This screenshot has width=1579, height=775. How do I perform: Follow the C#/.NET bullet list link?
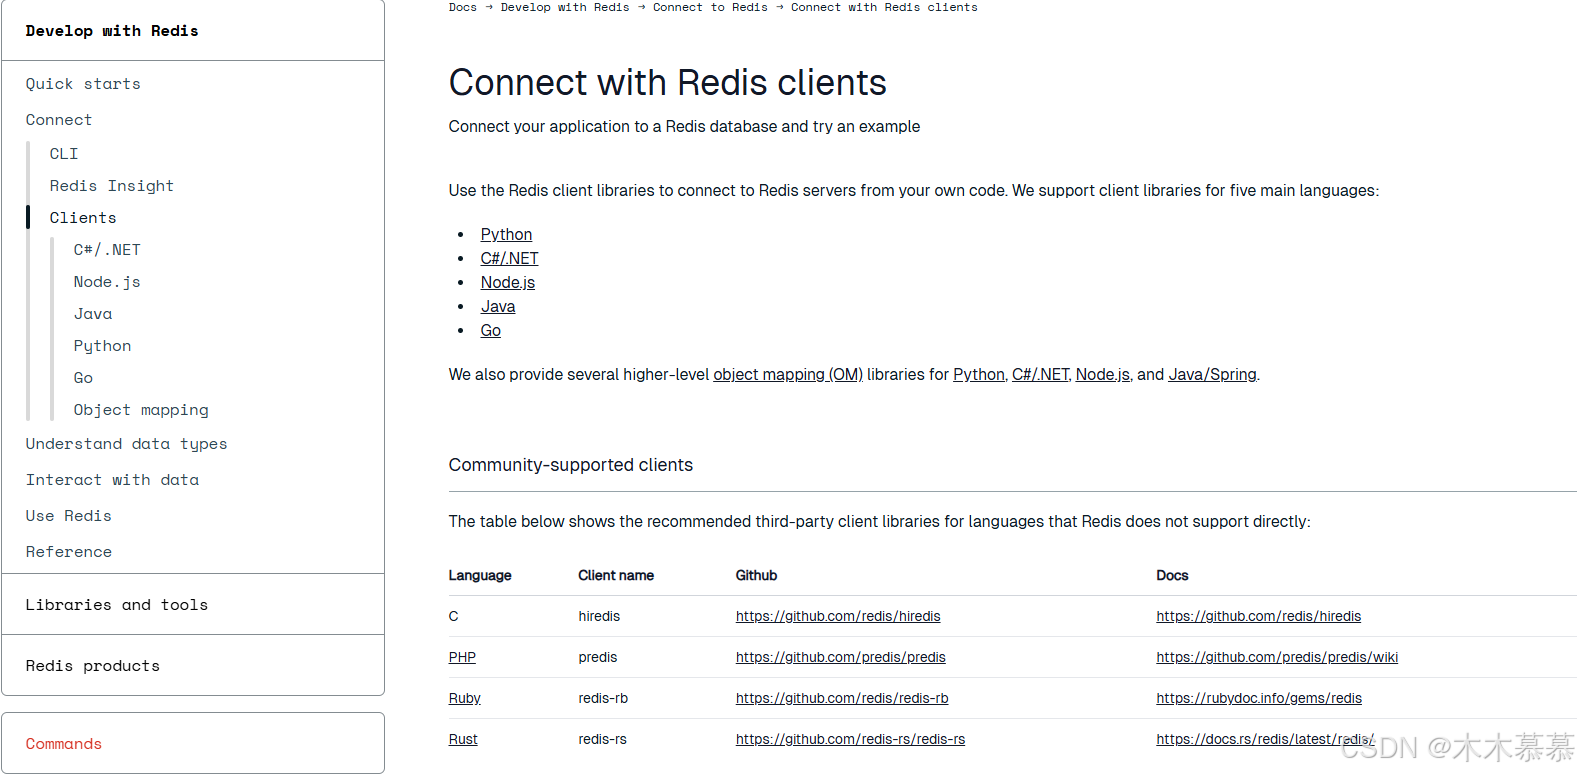coord(509,258)
